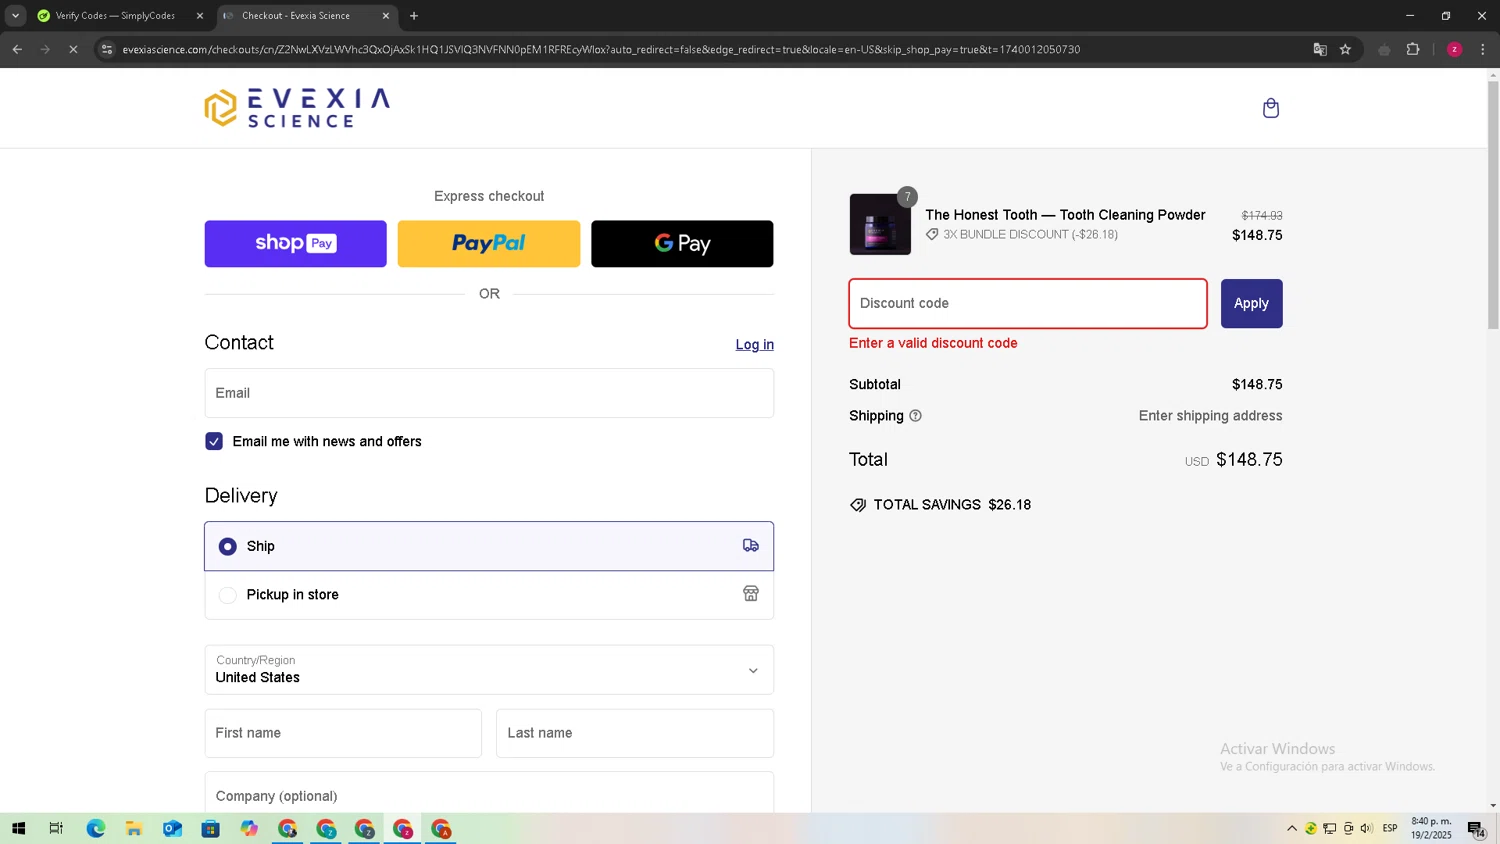The width and height of the screenshot is (1500, 844).
Task: Open Microsoft Store from taskbar
Action: pyautogui.click(x=210, y=829)
